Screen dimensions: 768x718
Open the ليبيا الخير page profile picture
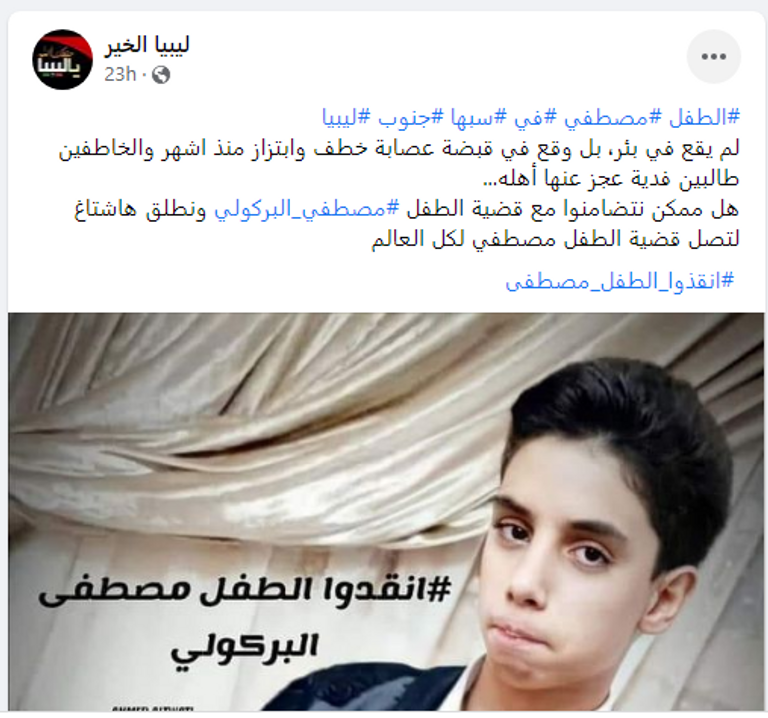62,59
